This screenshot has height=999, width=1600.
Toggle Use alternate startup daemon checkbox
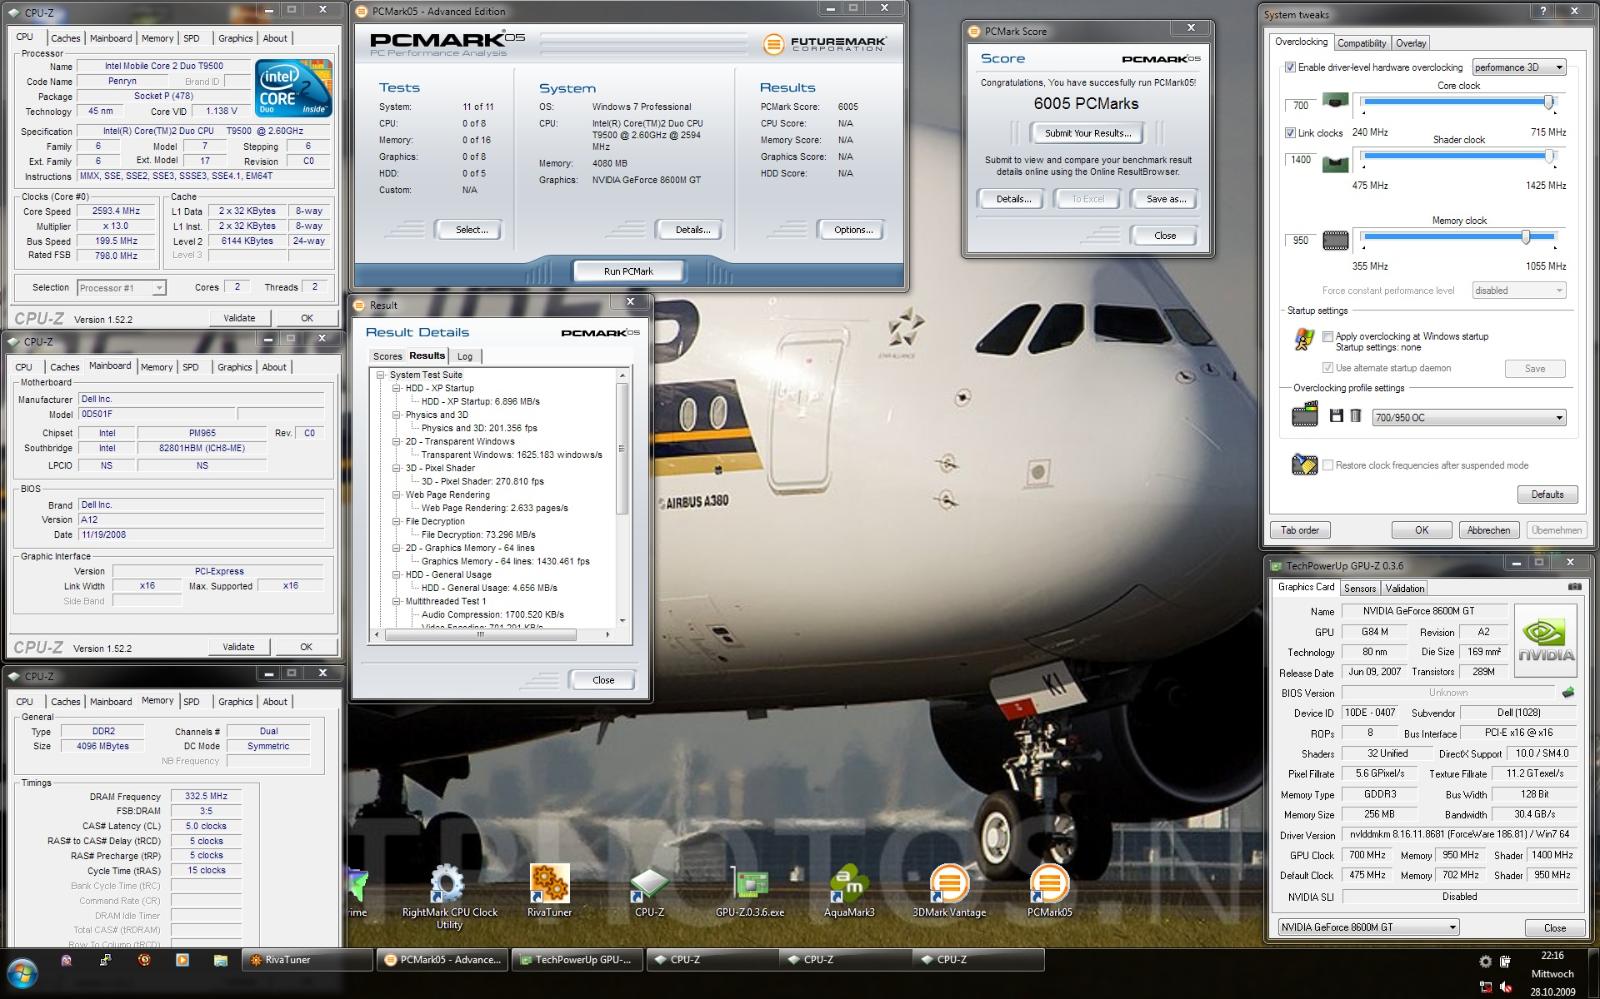pos(1328,368)
